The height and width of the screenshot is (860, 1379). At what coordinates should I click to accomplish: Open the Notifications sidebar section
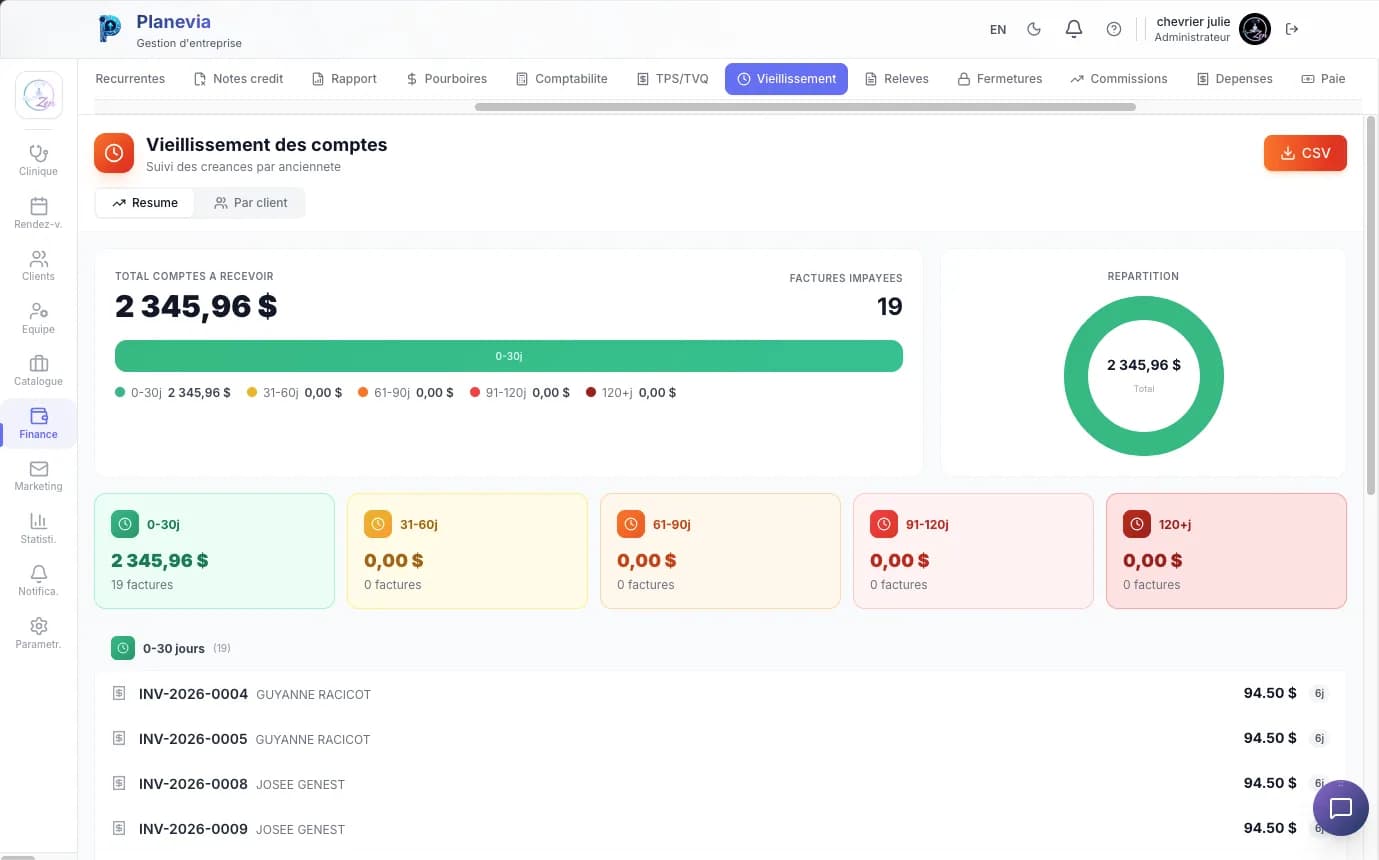38,580
